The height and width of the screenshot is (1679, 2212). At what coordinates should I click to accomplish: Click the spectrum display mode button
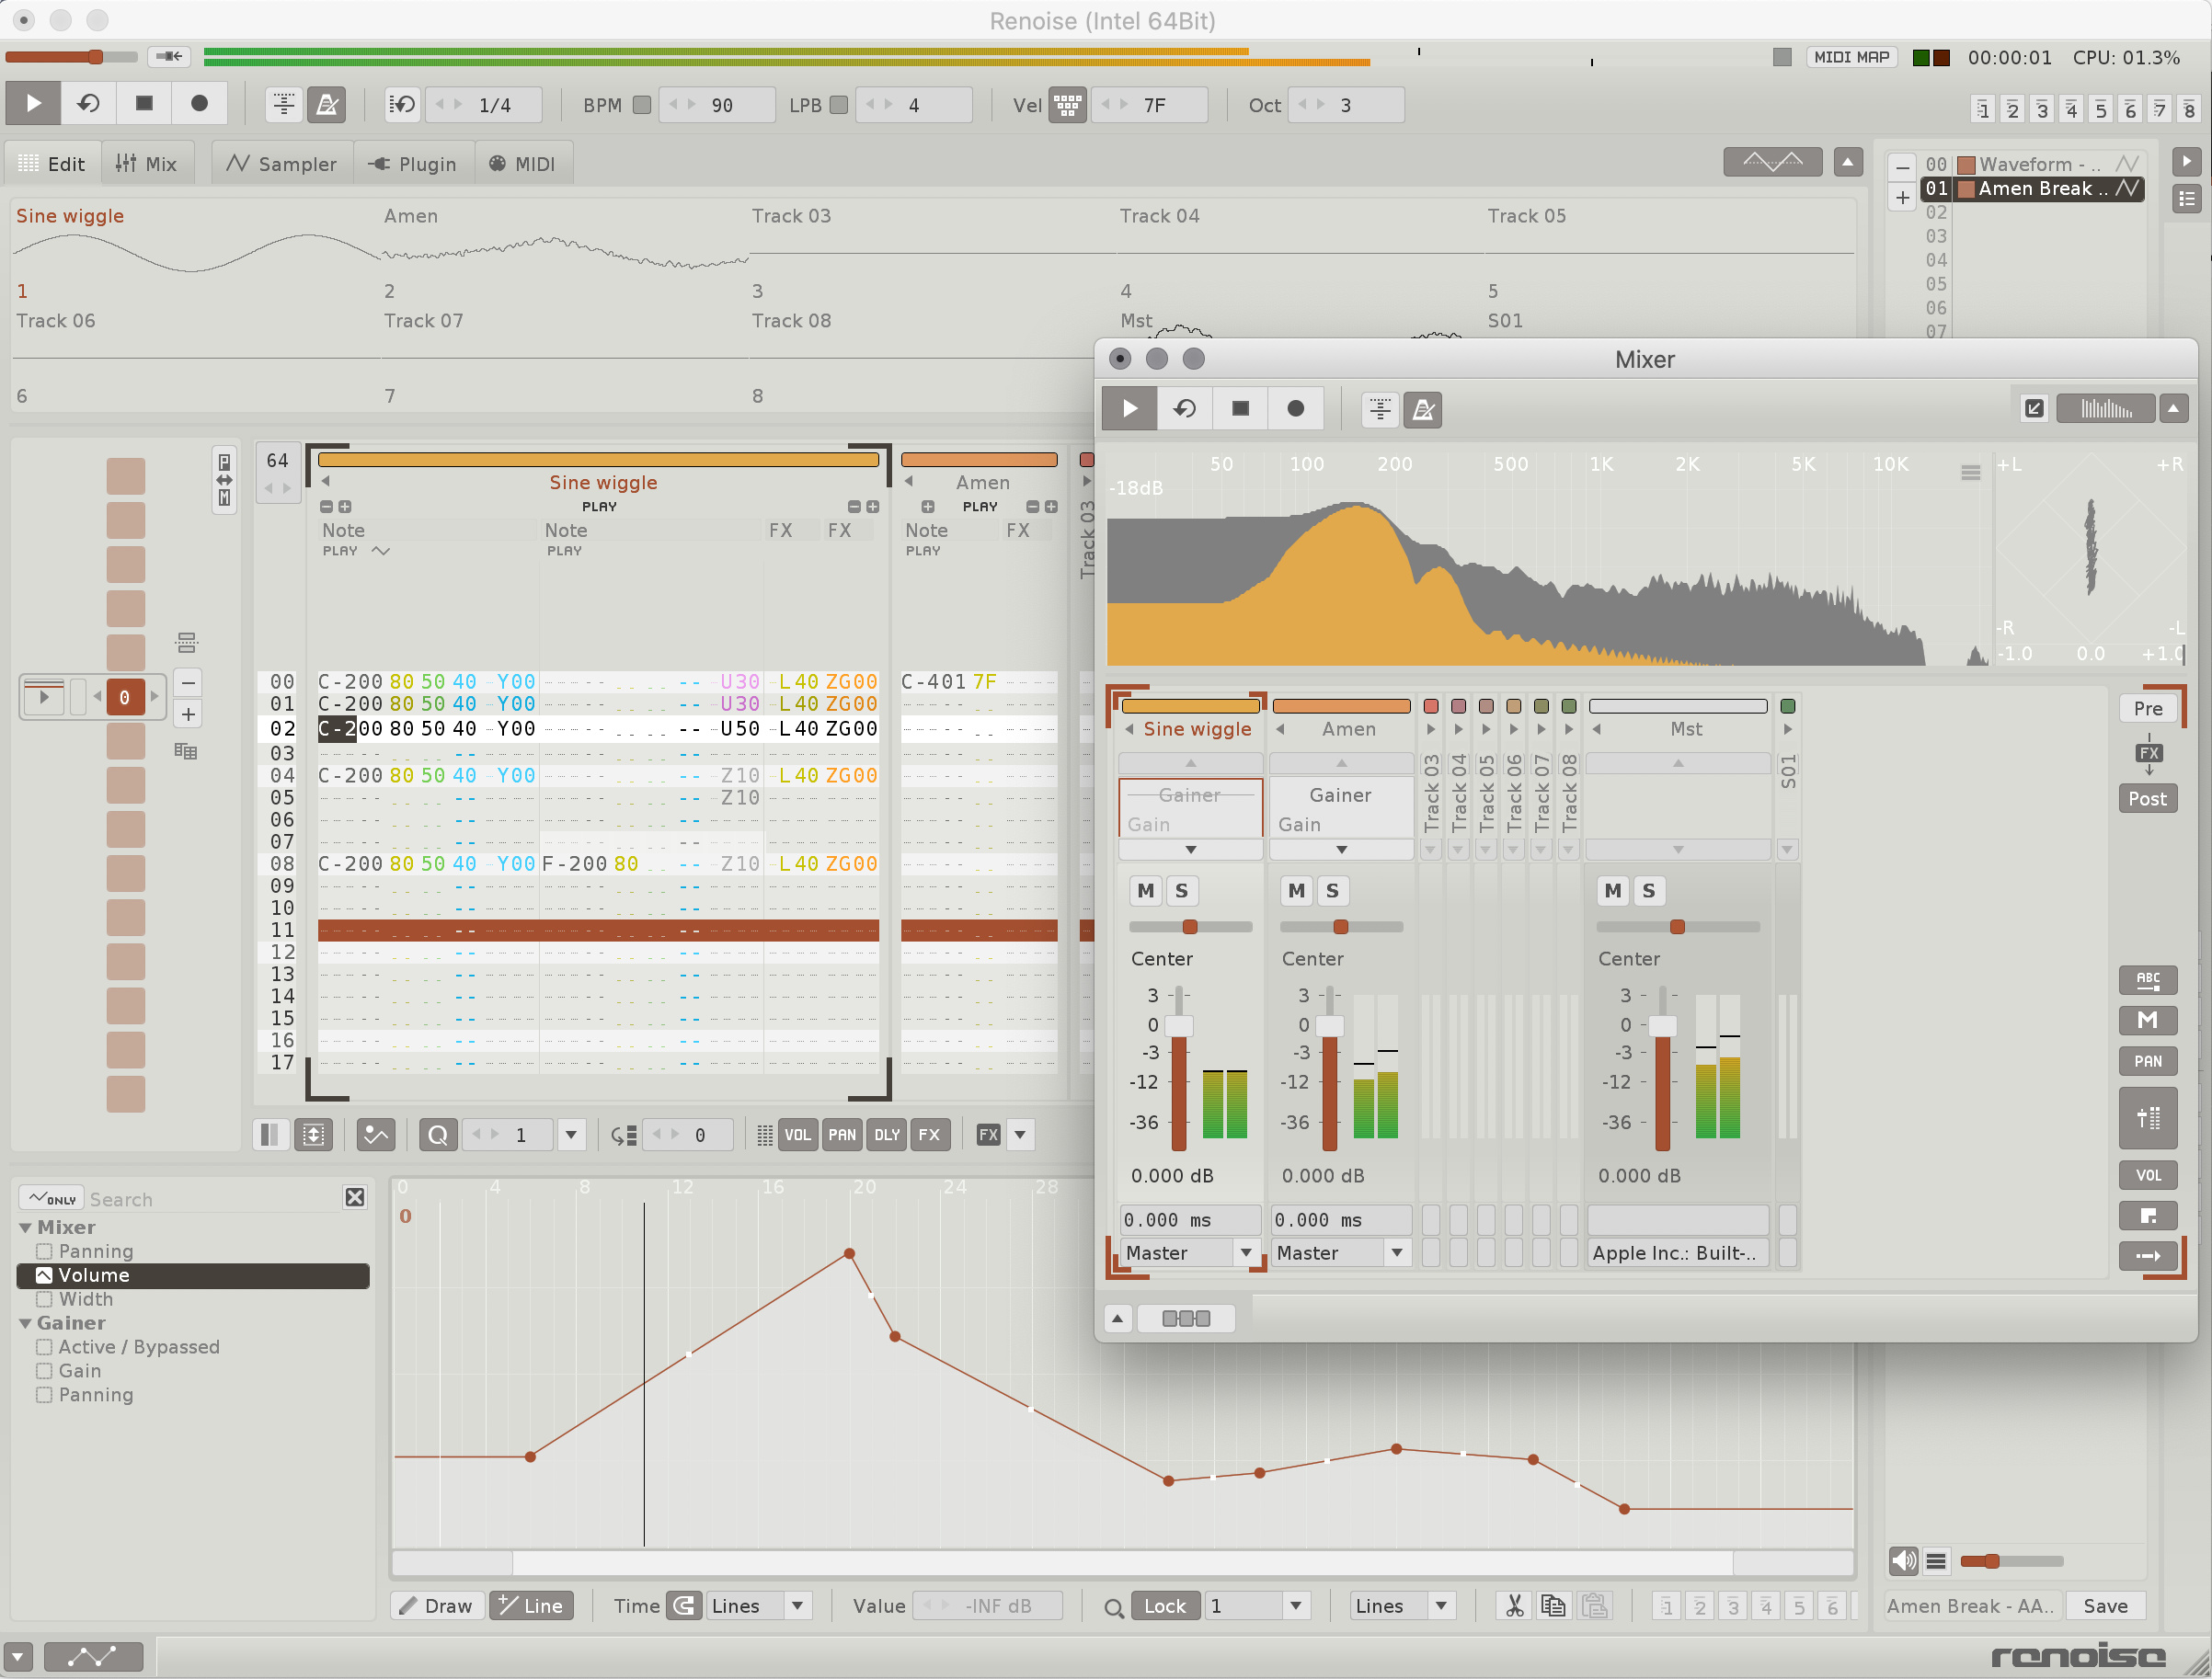pos(2105,408)
